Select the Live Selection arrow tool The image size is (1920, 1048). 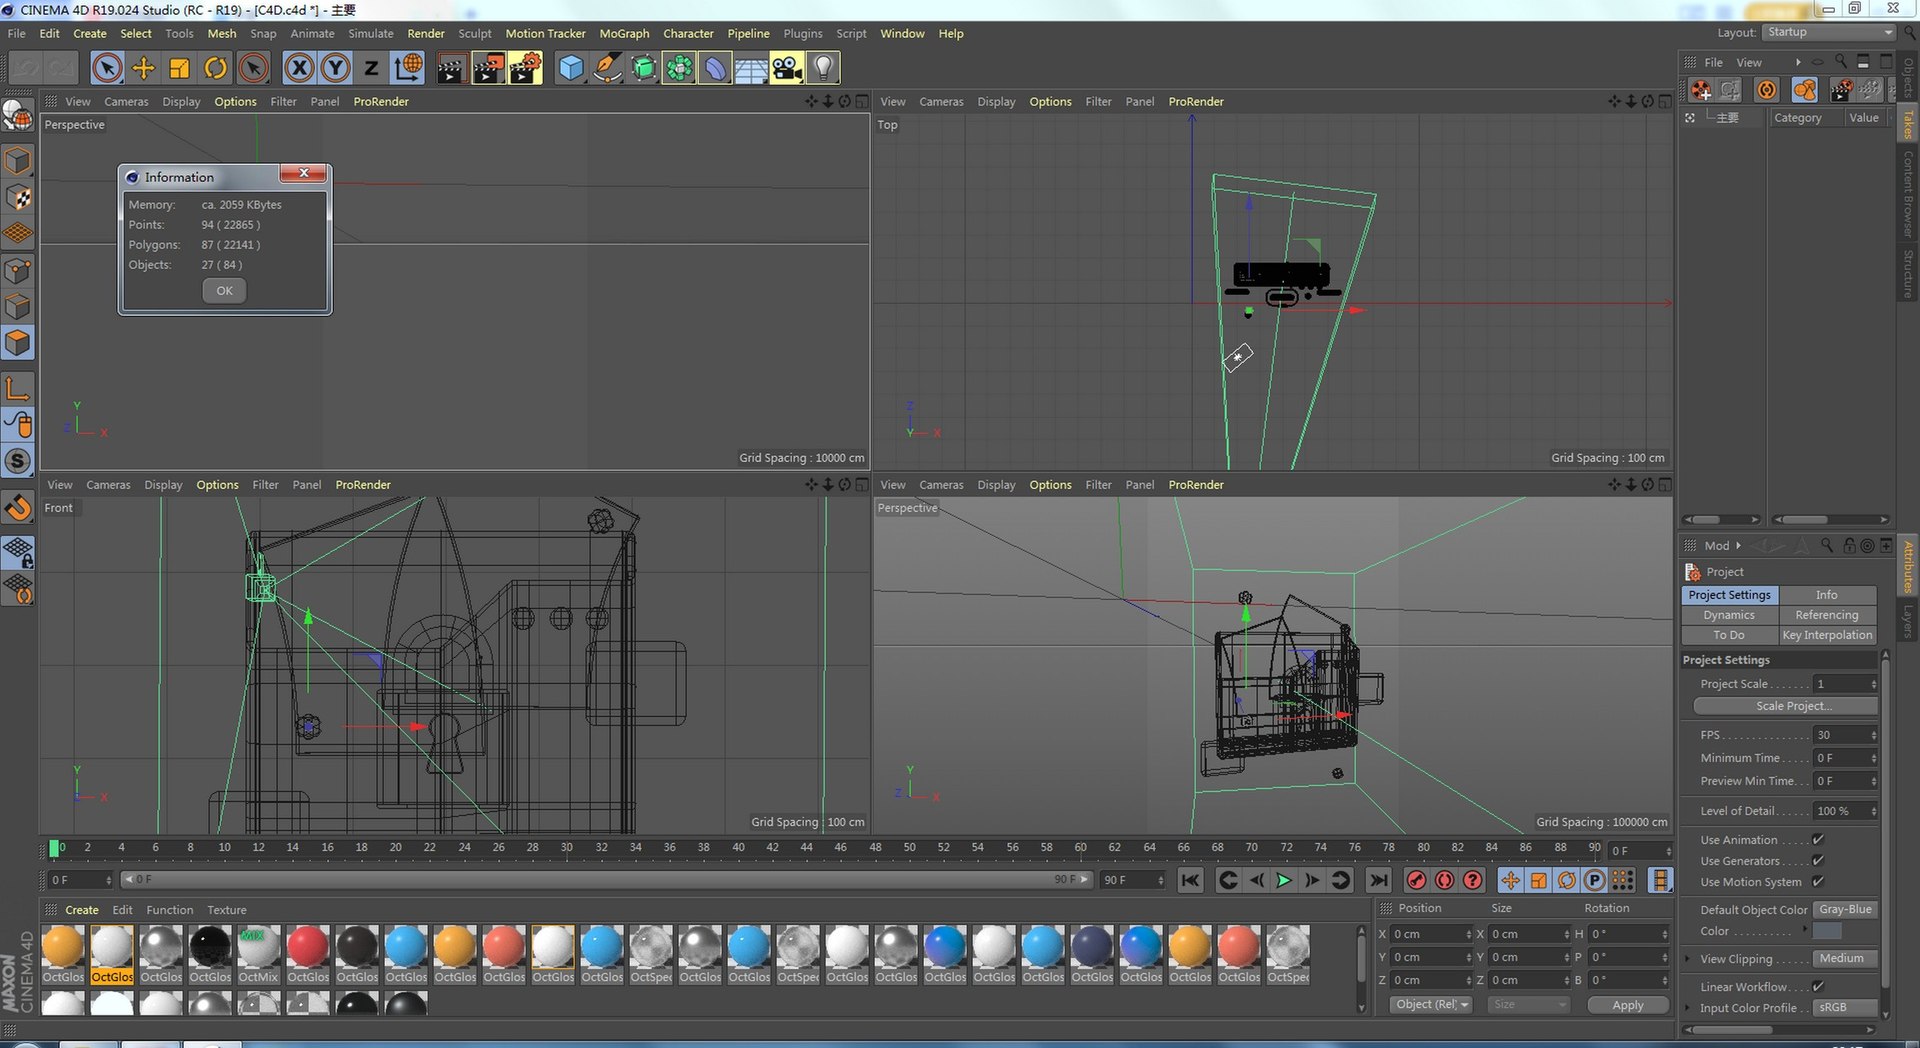tap(107, 68)
